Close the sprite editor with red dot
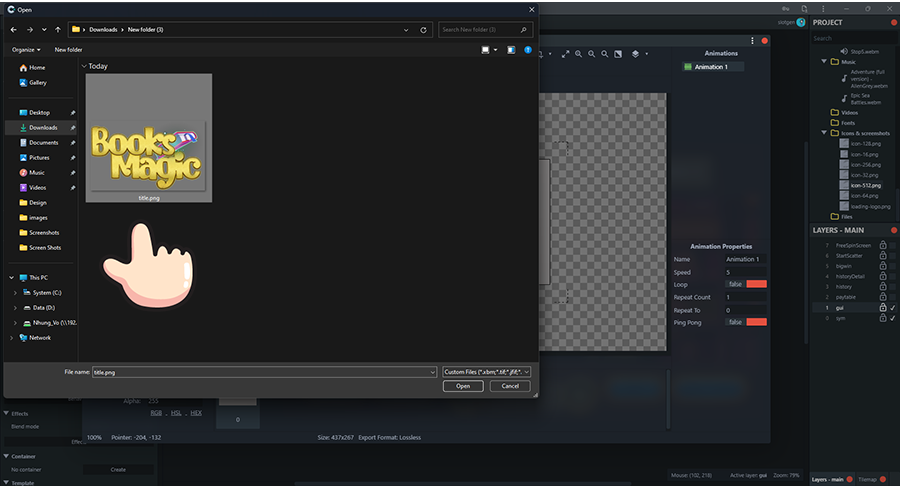900x488 pixels. [x=765, y=41]
